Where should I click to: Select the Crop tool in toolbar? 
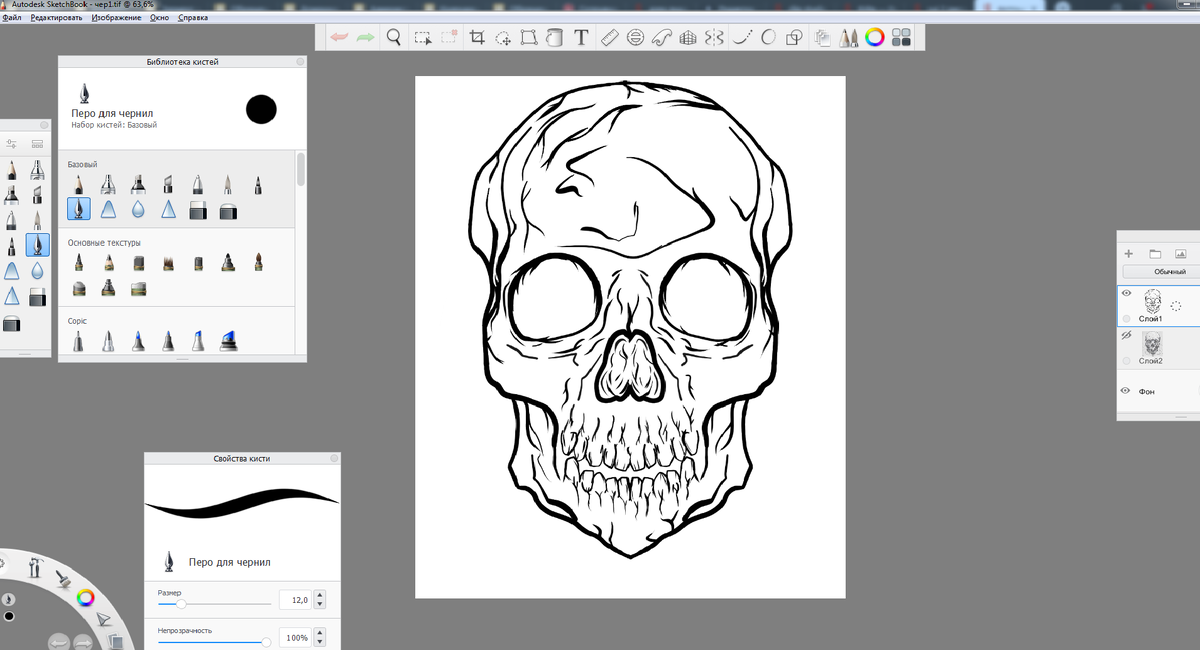pos(477,38)
